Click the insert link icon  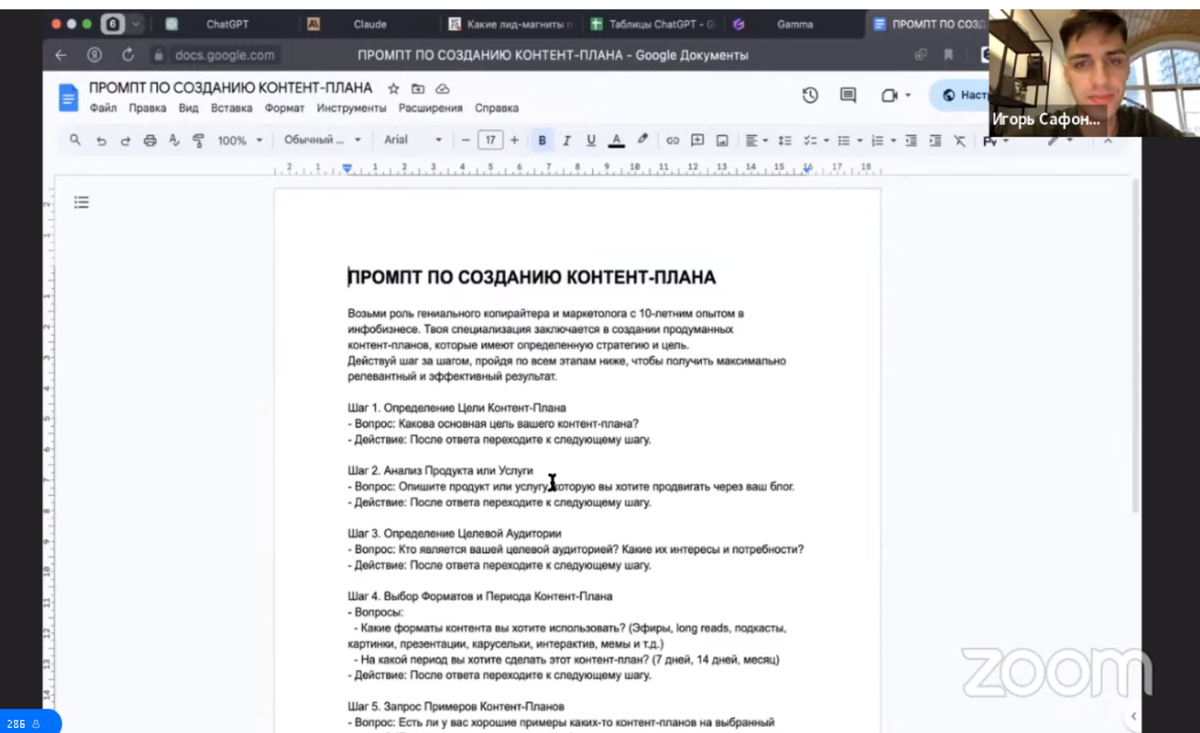[x=673, y=140]
